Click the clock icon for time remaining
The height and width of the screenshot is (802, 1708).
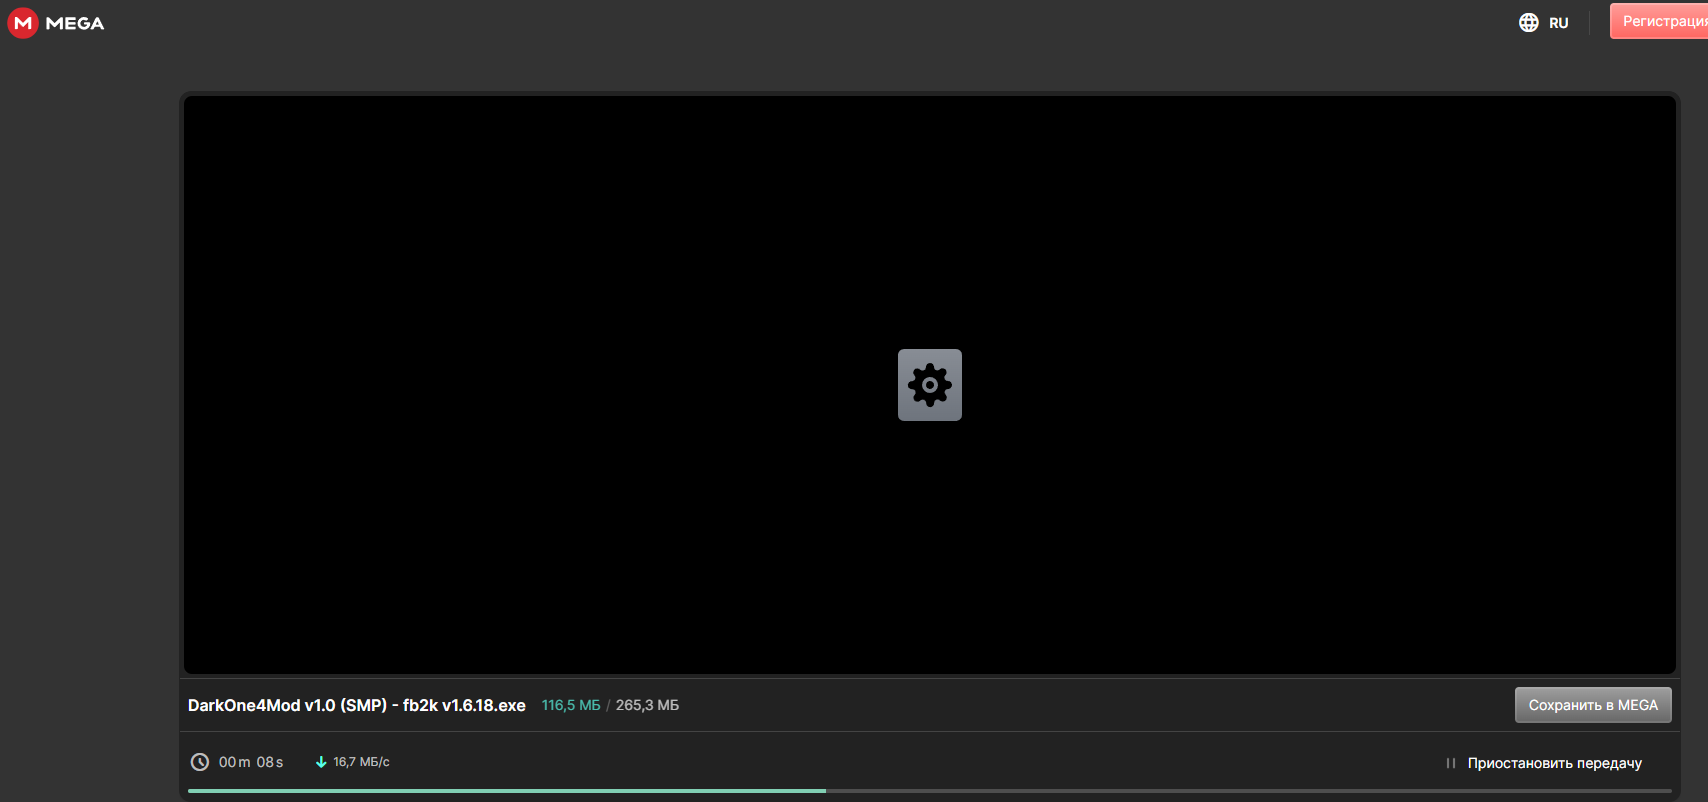[200, 762]
